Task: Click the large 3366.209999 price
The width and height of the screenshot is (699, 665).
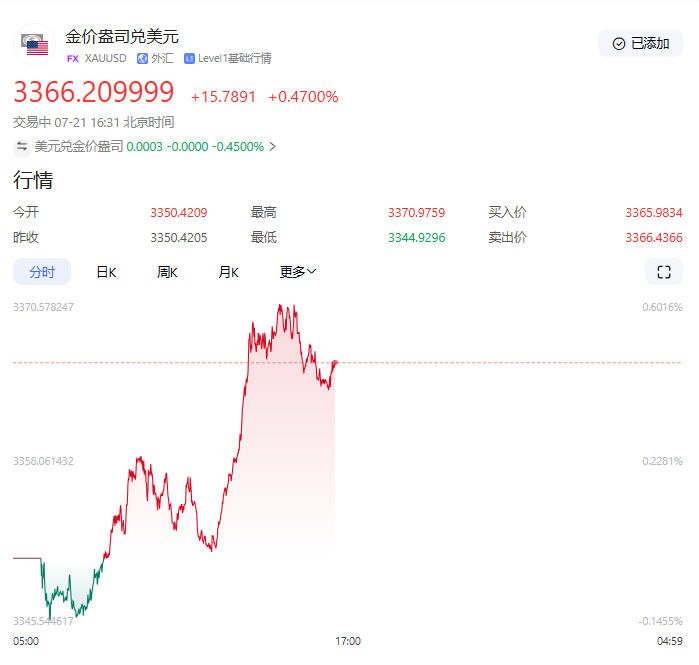Action: point(94,94)
